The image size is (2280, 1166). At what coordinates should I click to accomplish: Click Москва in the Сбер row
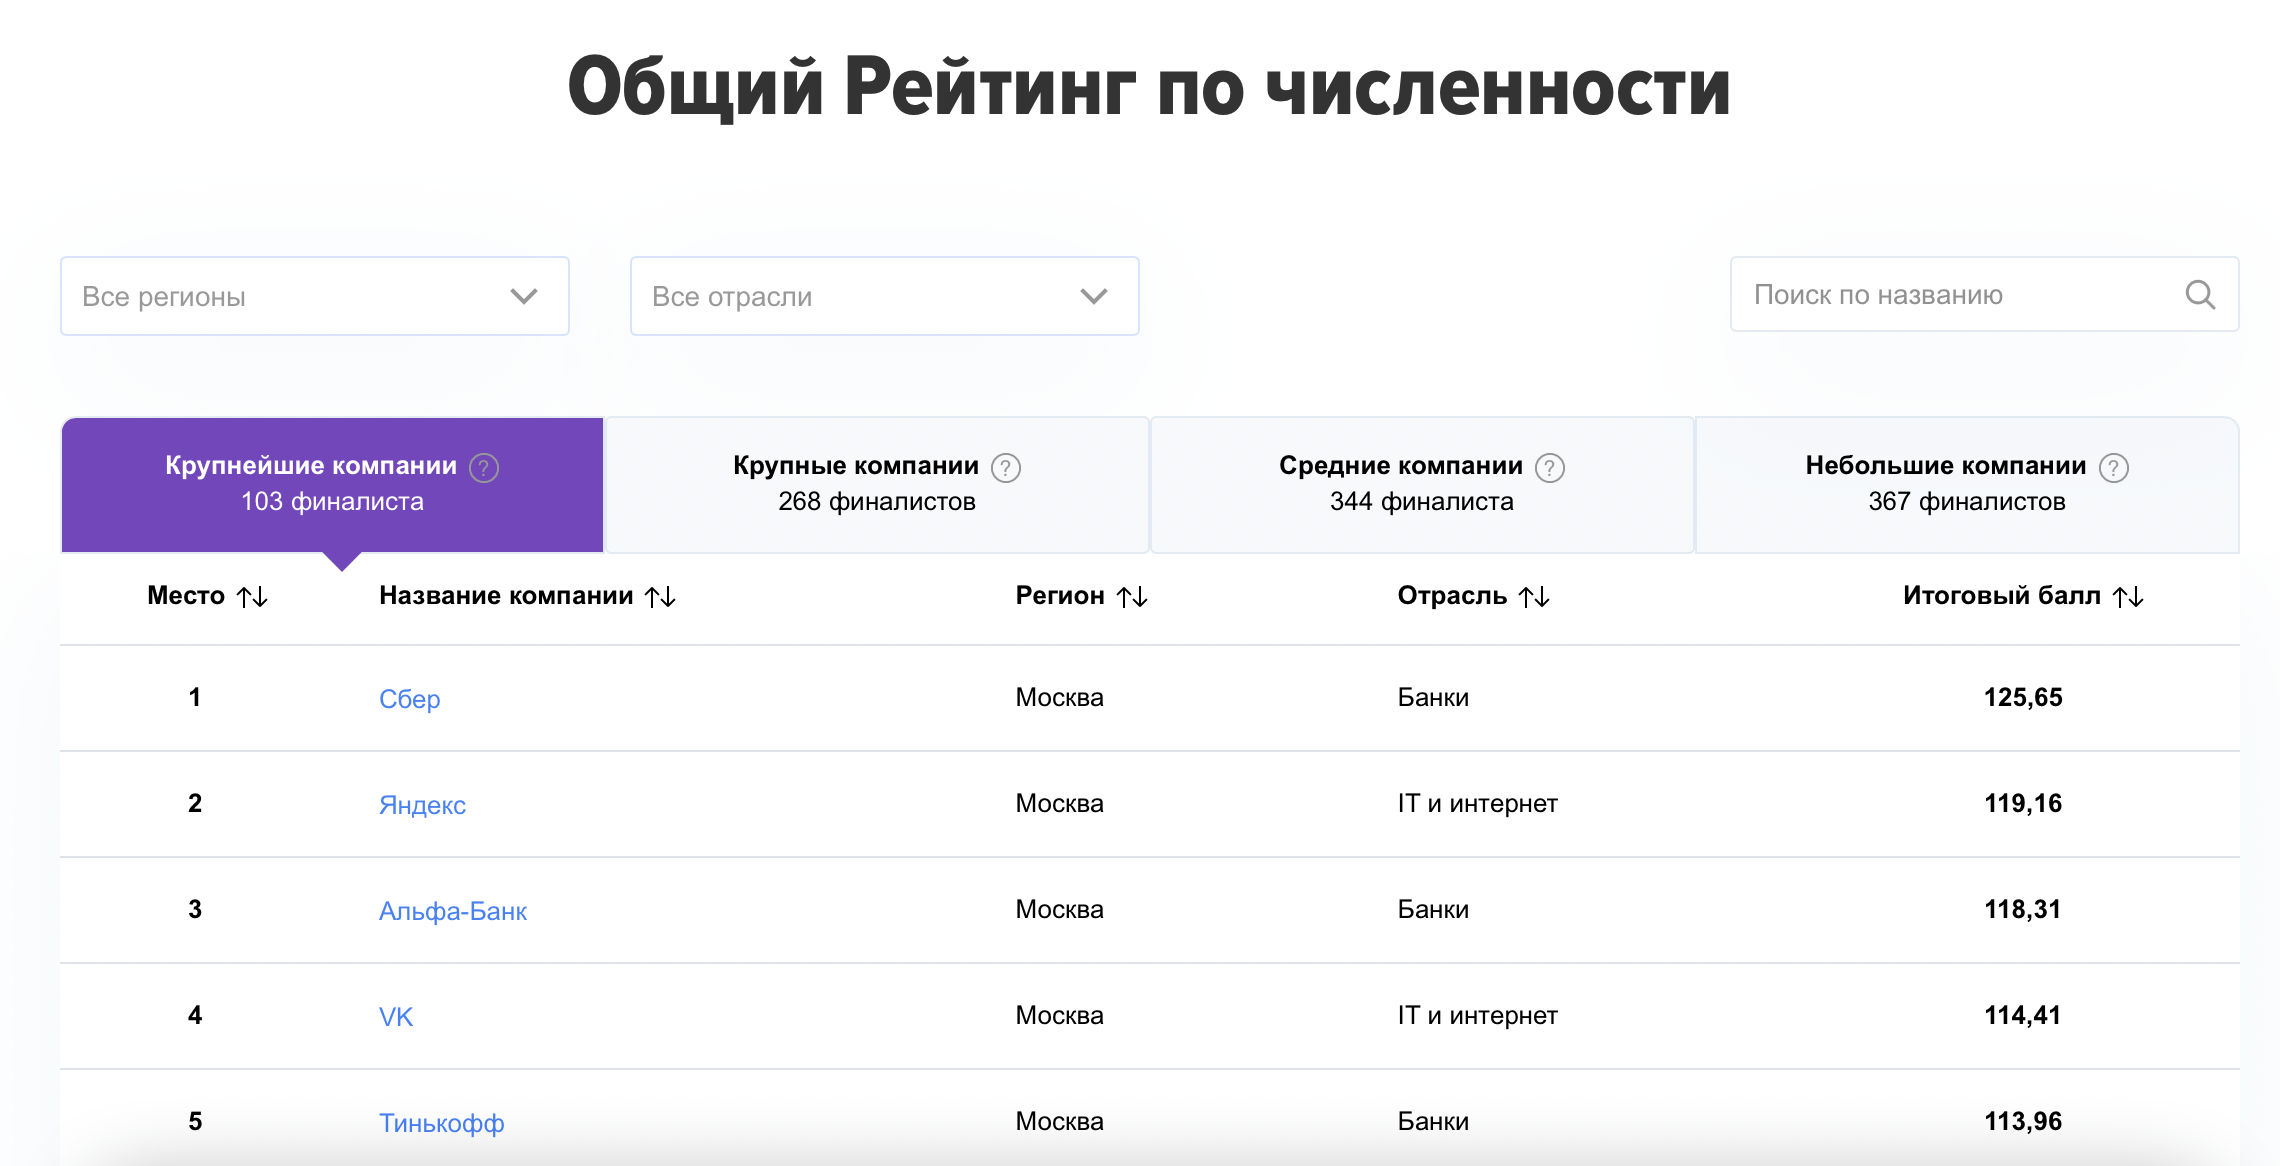click(x=1059, y=697)
